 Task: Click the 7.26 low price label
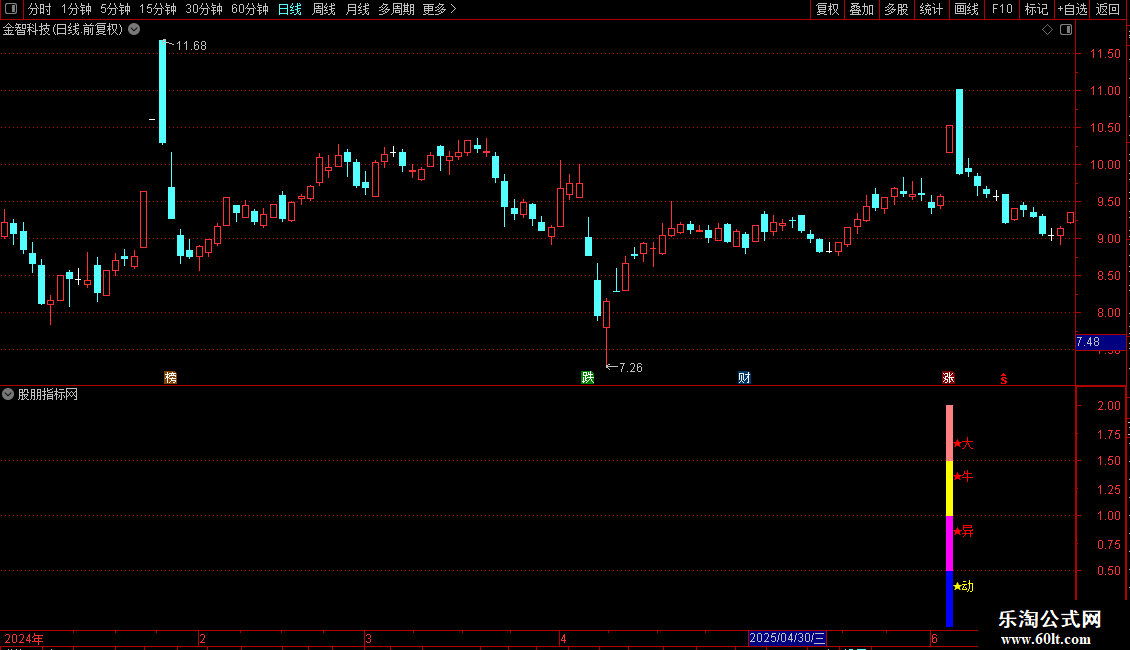(631, 368)
